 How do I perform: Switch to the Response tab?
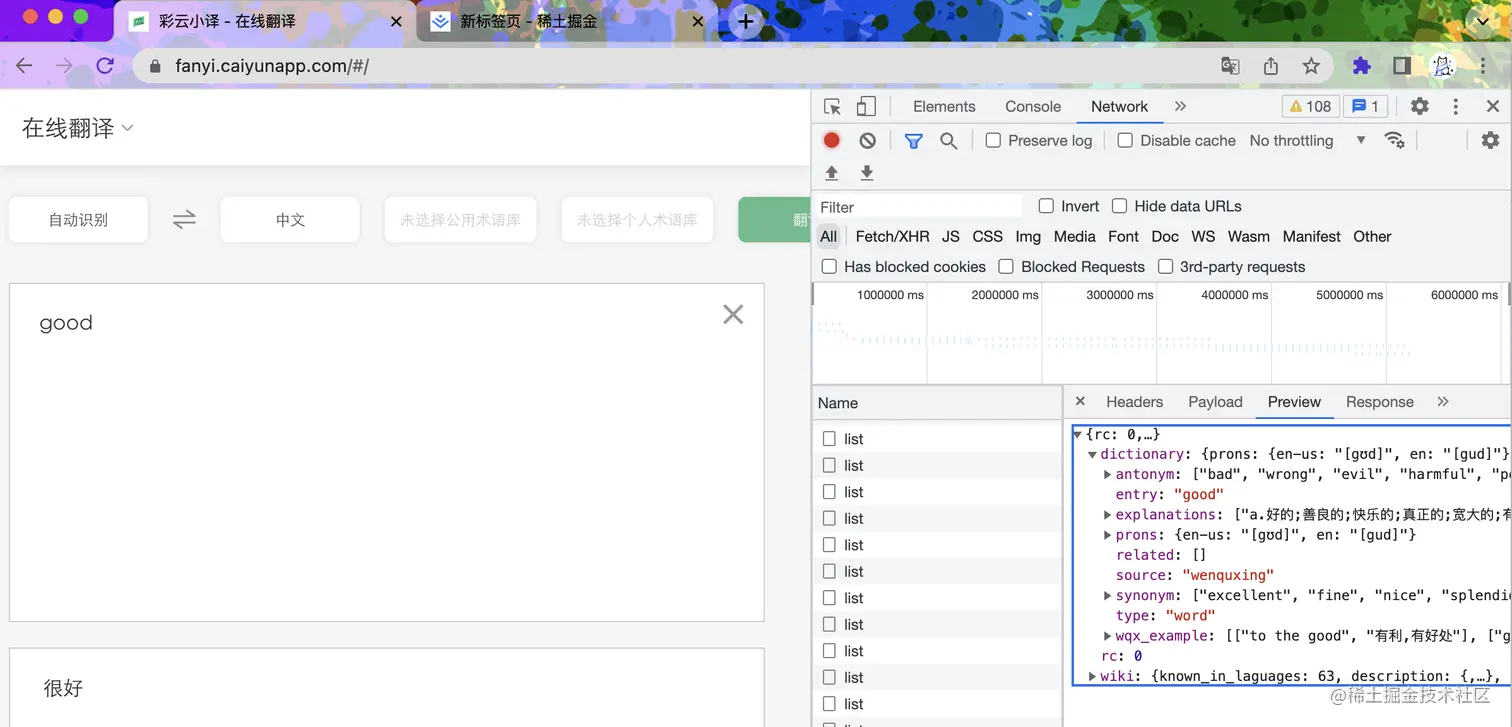coord(1379,401)
